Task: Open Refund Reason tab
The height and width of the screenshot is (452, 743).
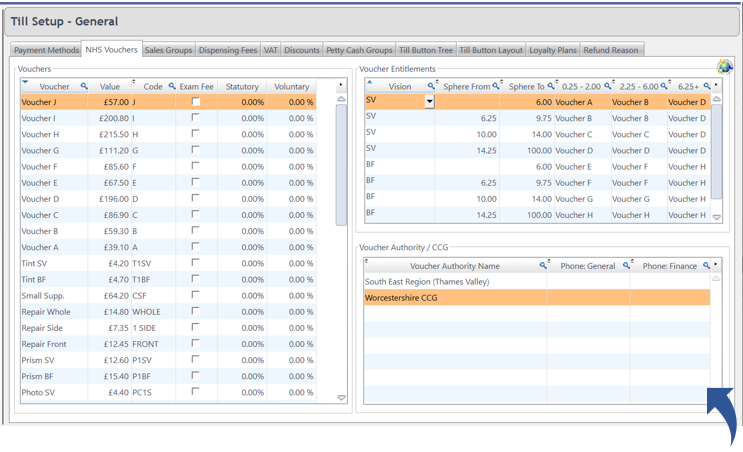Action: click(611, 50)
